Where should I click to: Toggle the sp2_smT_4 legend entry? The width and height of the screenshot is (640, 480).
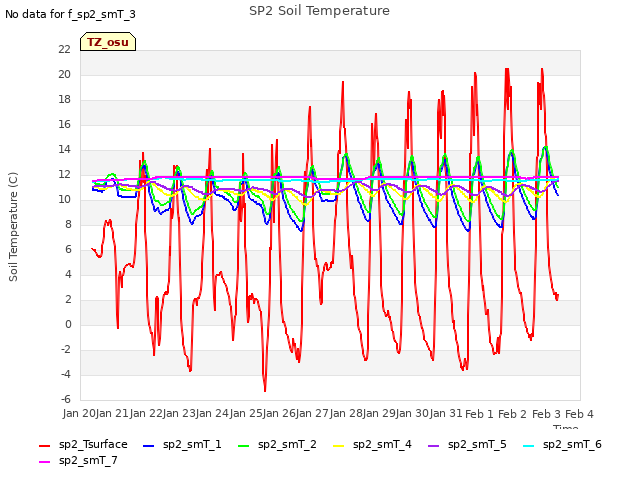372,444
